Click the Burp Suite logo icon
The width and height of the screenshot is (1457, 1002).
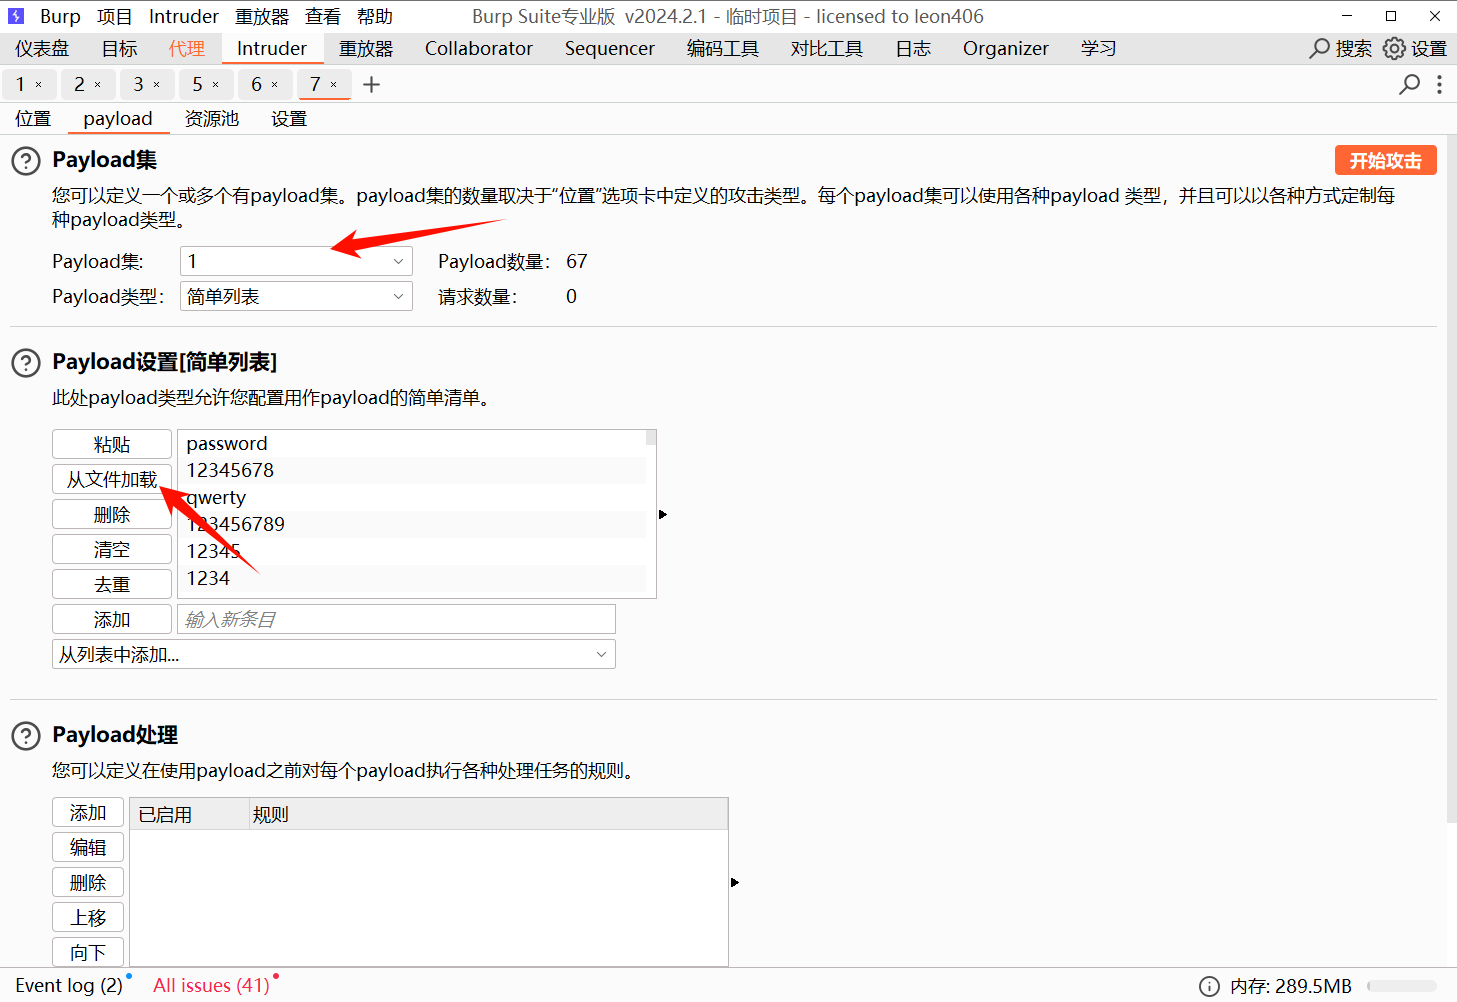[x=16, y=16]
